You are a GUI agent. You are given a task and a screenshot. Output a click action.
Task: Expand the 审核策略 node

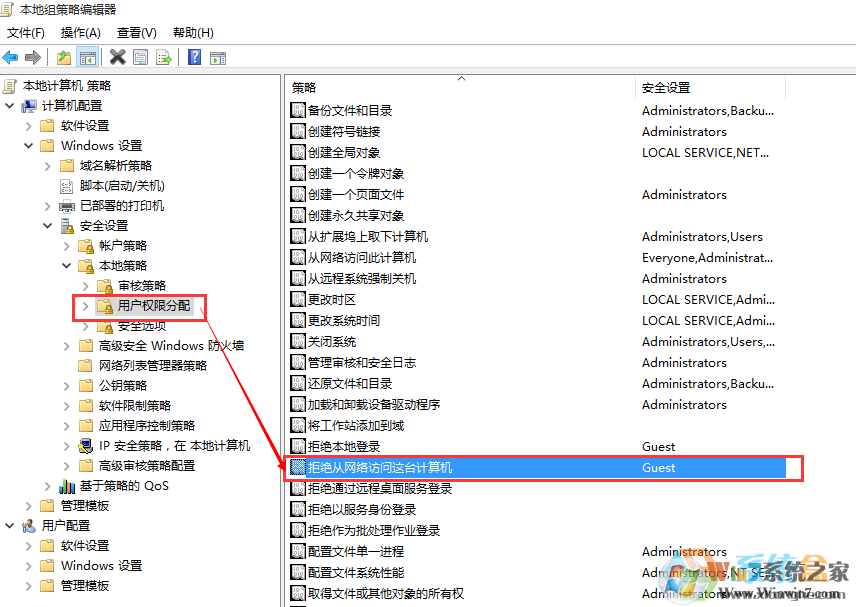[86, 286]
